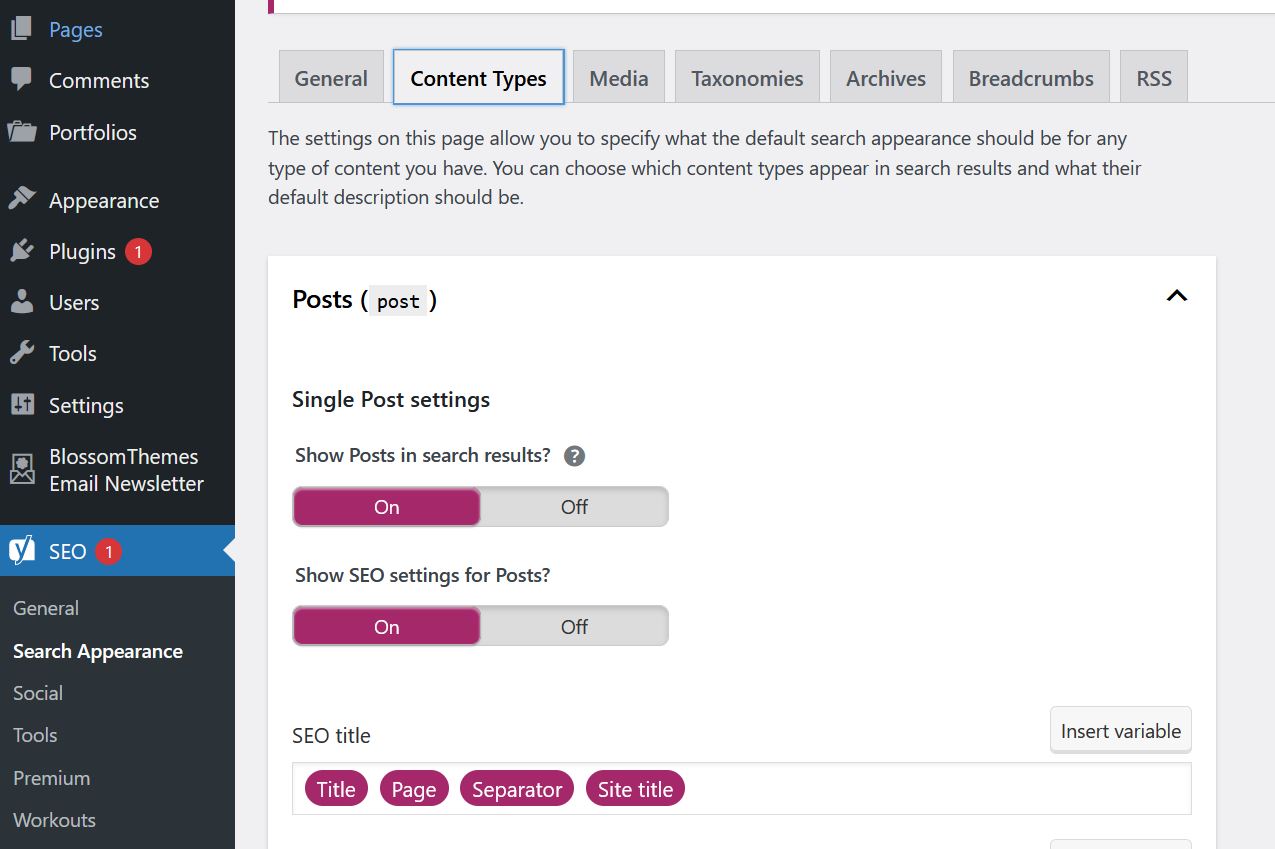This screenshot has height=849, width=1275.
Task: Click the Tools wrench icon
Action: coord(21,353)
